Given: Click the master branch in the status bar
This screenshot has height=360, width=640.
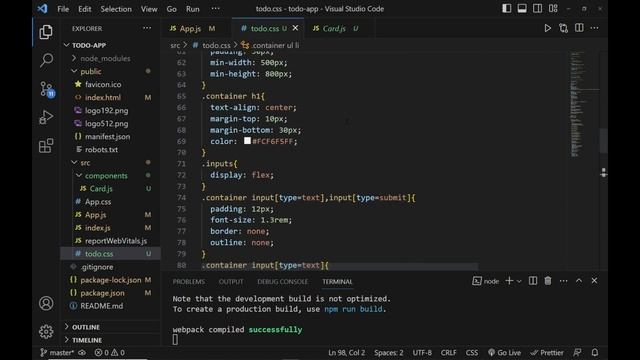Looking at the screenshot, I should point(57,353).
